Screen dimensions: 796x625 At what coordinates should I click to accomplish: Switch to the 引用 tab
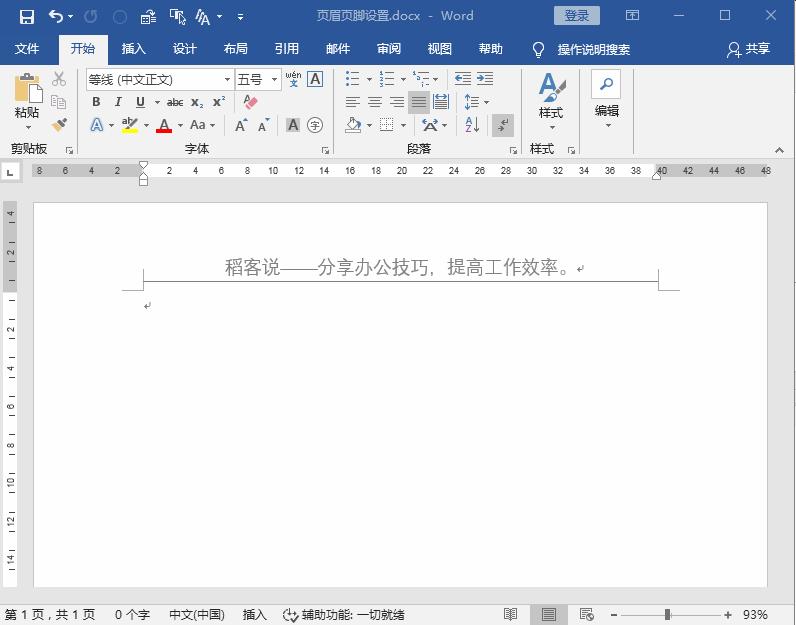[x=286, y=49]
